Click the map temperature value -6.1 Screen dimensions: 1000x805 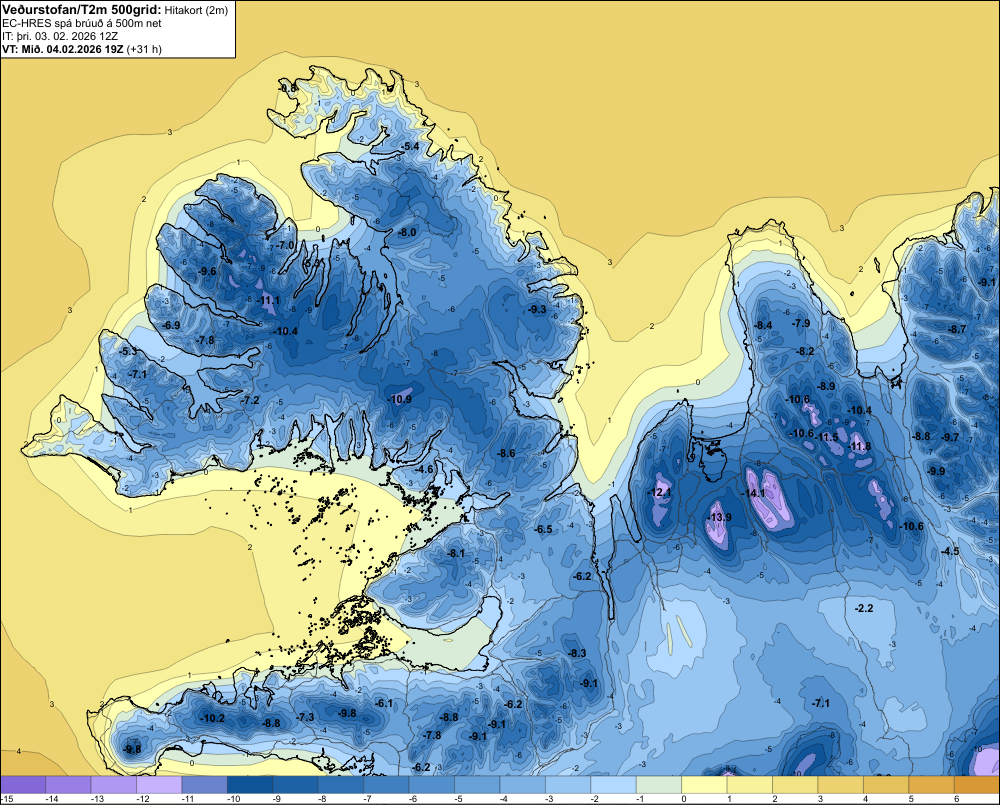click(385, 704)
